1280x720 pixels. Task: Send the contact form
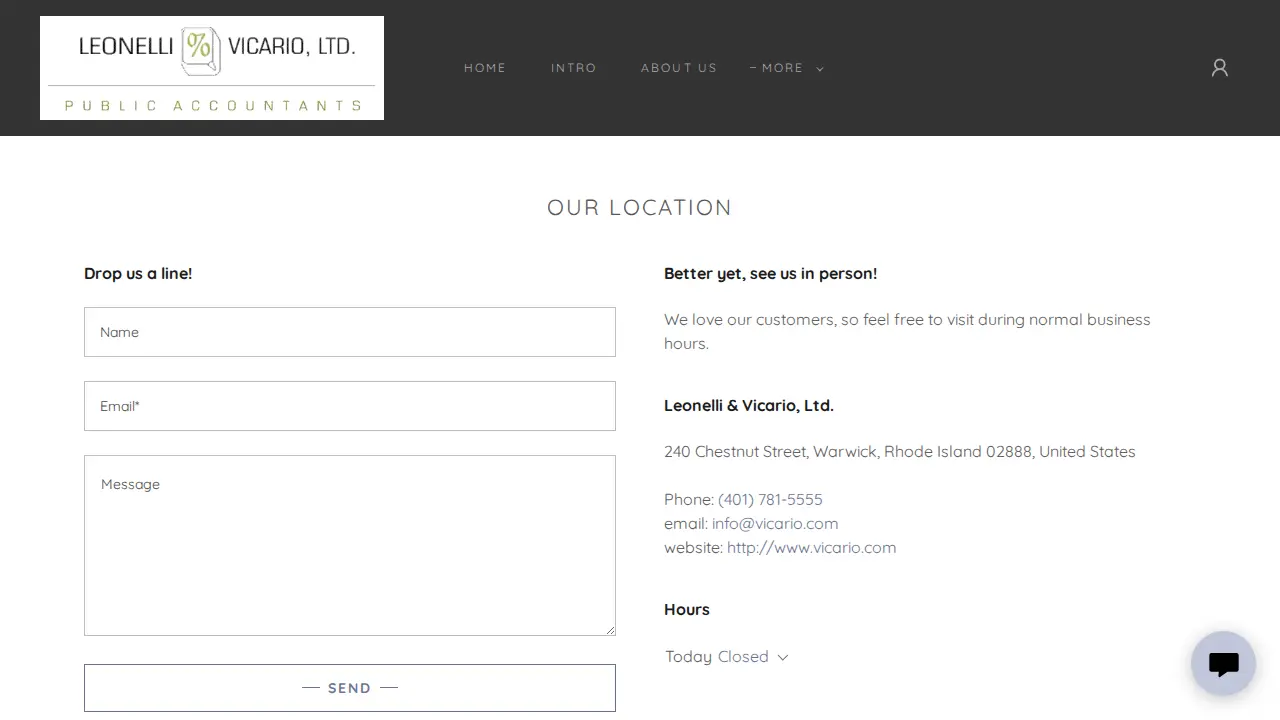(x=350, y=688)
